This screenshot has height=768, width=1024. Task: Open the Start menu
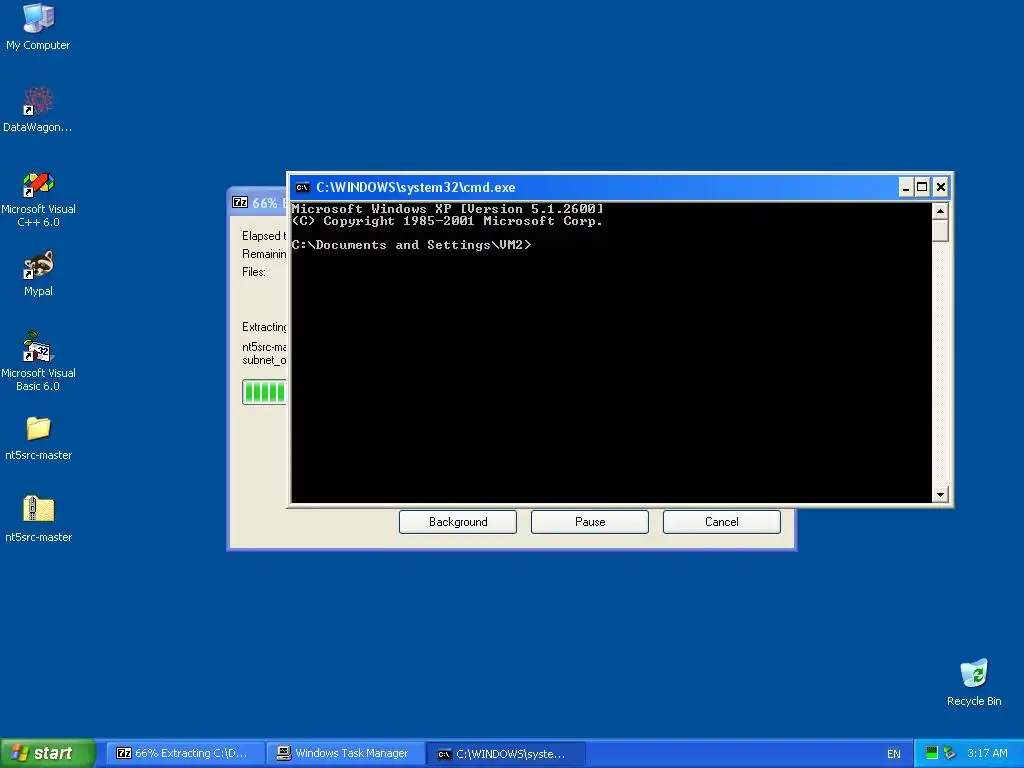click(47, 753)
